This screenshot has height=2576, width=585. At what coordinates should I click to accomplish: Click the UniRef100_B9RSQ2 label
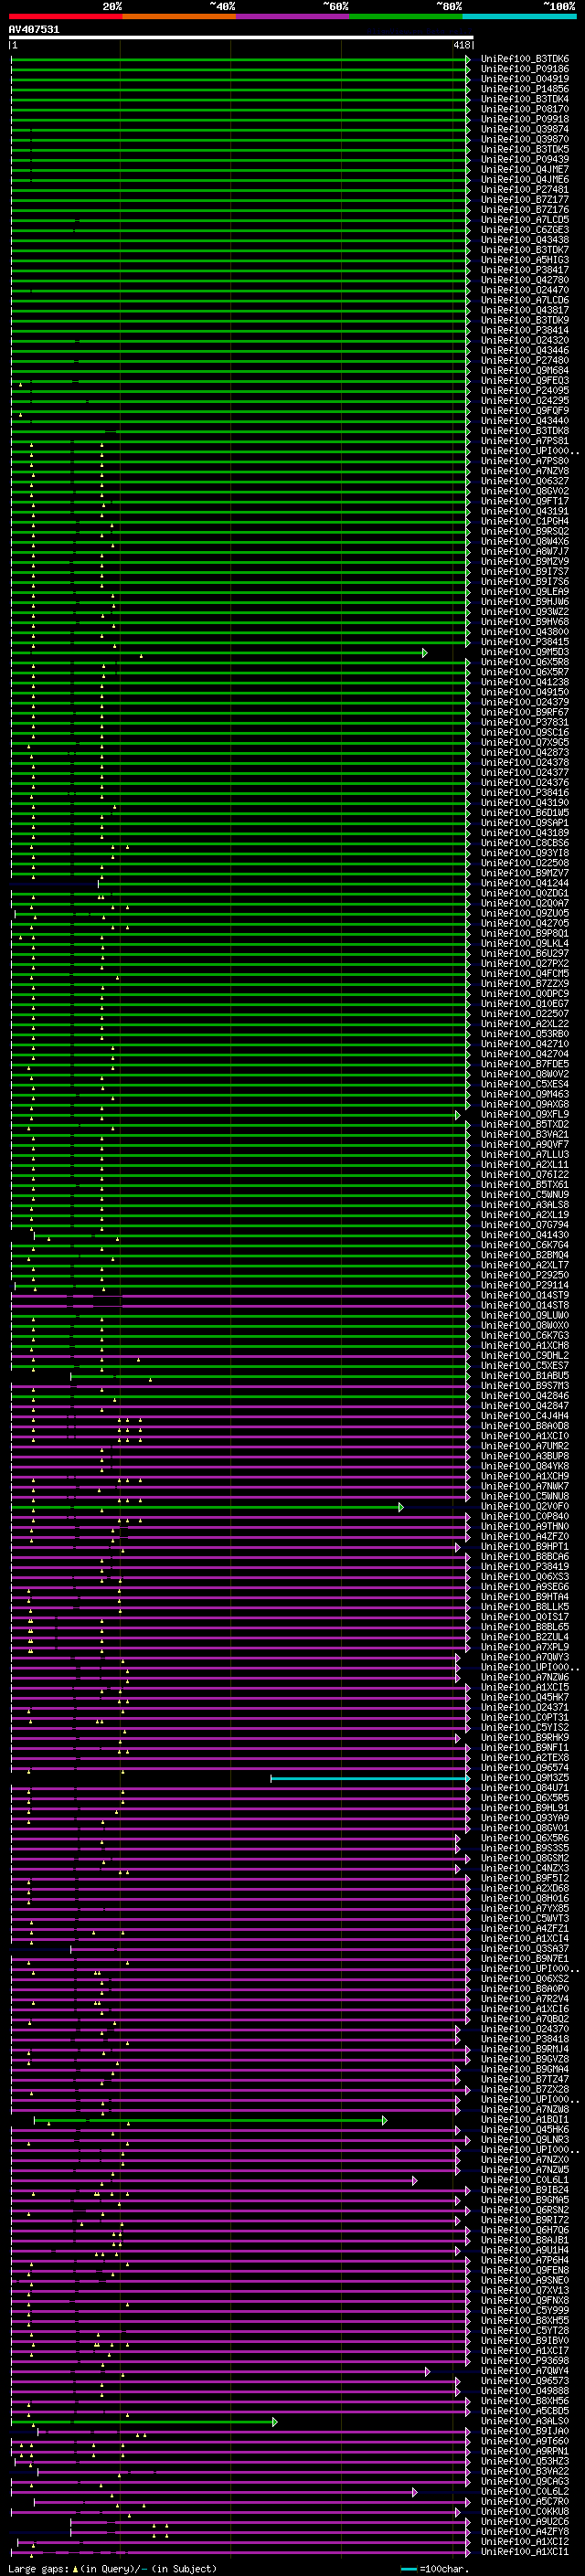524,531
